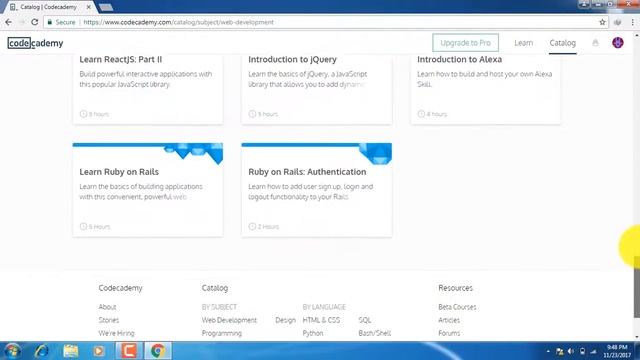Open HTML & CSS footer link
This screenshot has height=360, width=640.
[x=321, y=320]
